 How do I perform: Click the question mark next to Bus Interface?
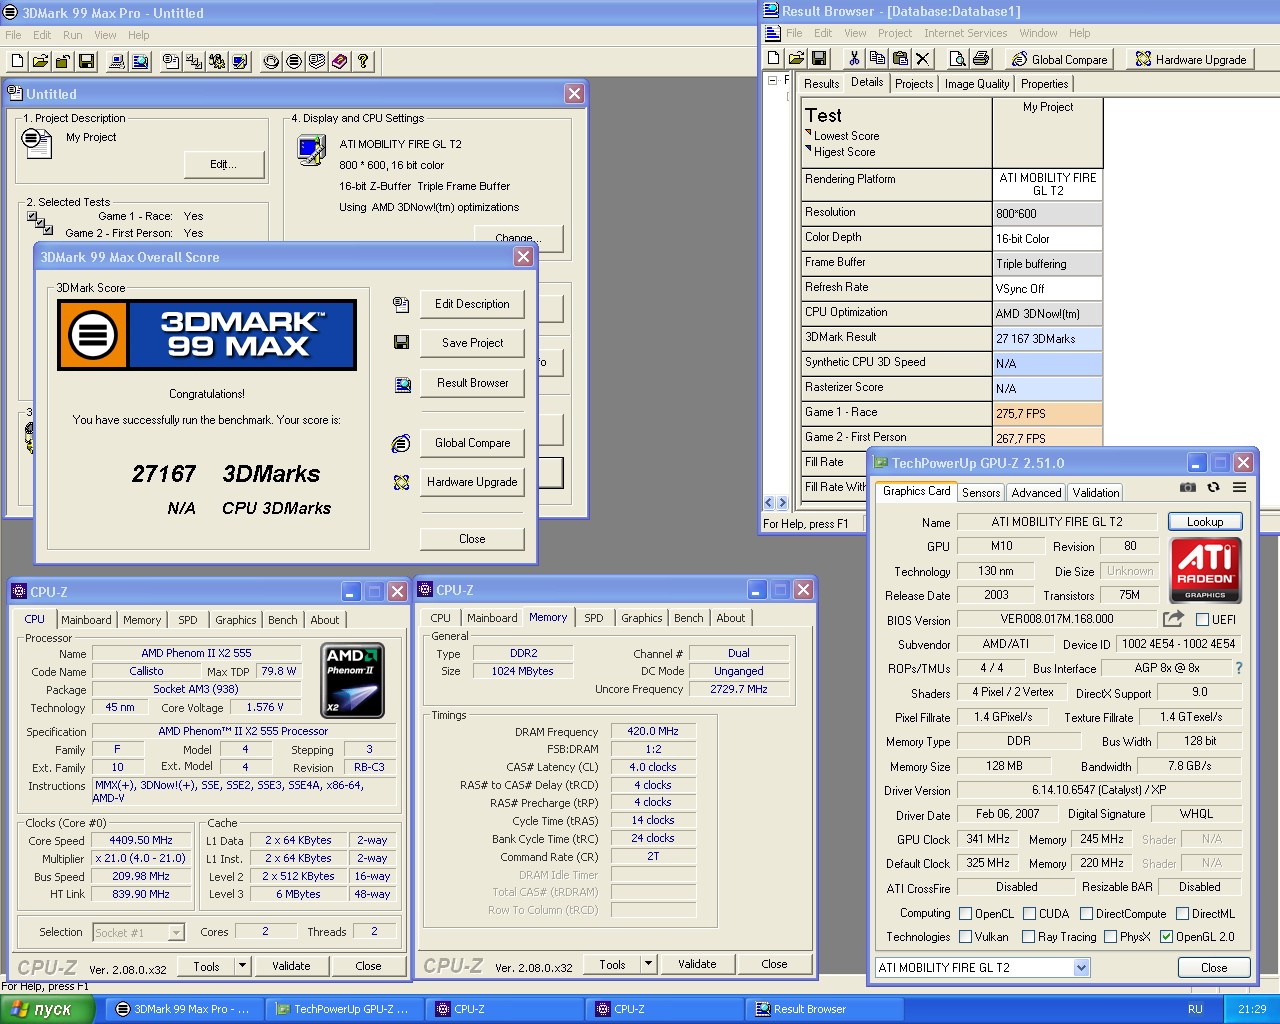click(1239, 668)
